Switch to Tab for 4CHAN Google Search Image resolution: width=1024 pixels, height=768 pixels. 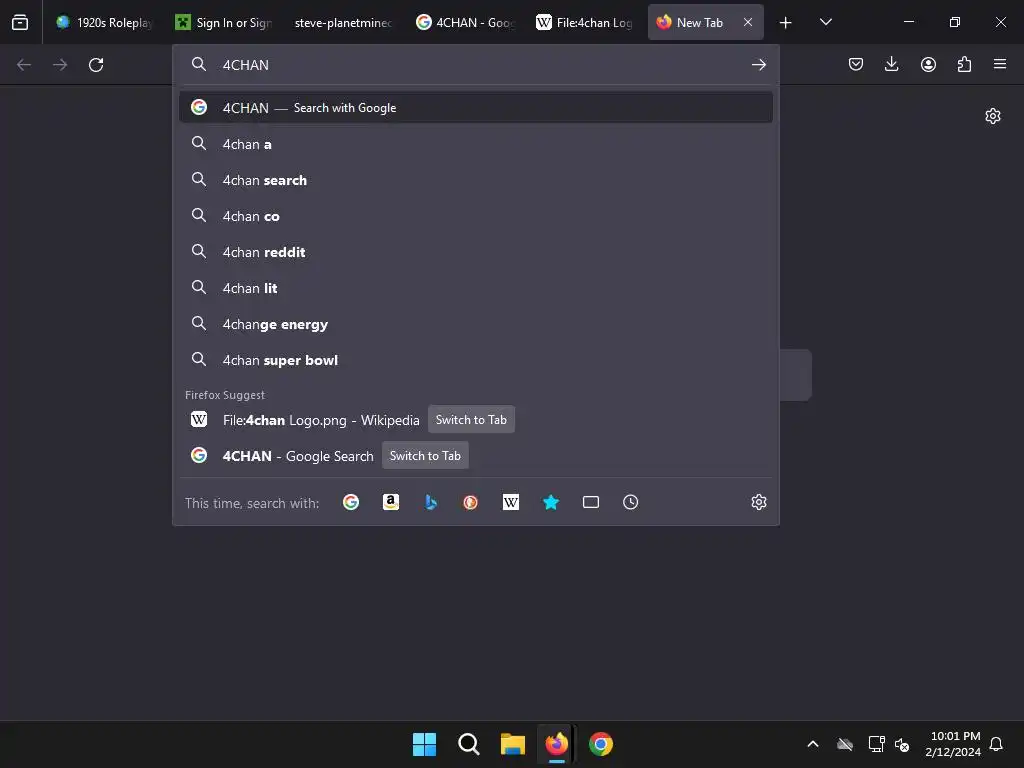pyautogui.click(x=425, y=456)
